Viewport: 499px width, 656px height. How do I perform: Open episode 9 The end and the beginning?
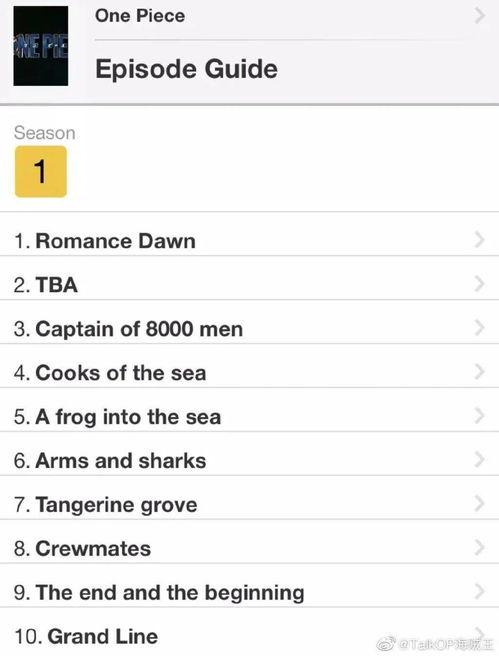pos(249,592)
